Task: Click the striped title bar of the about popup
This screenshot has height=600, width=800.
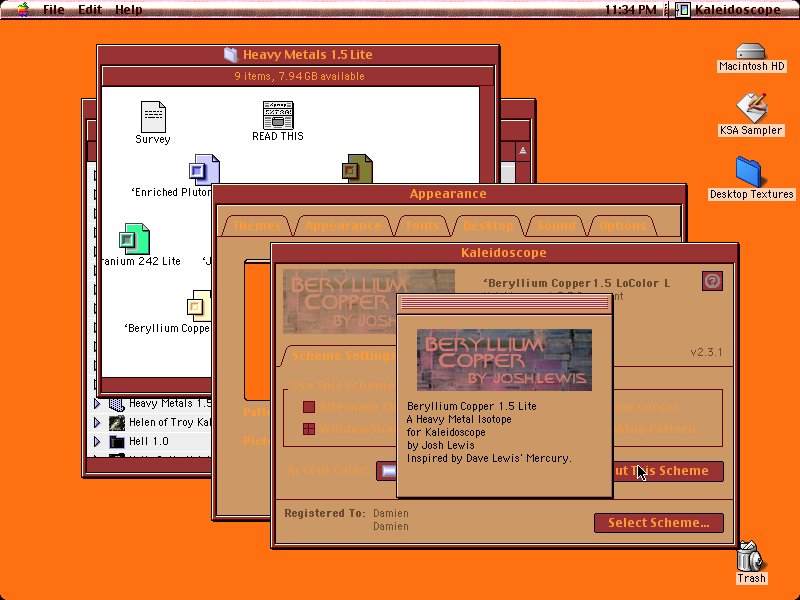Action: tap(504, 304)
